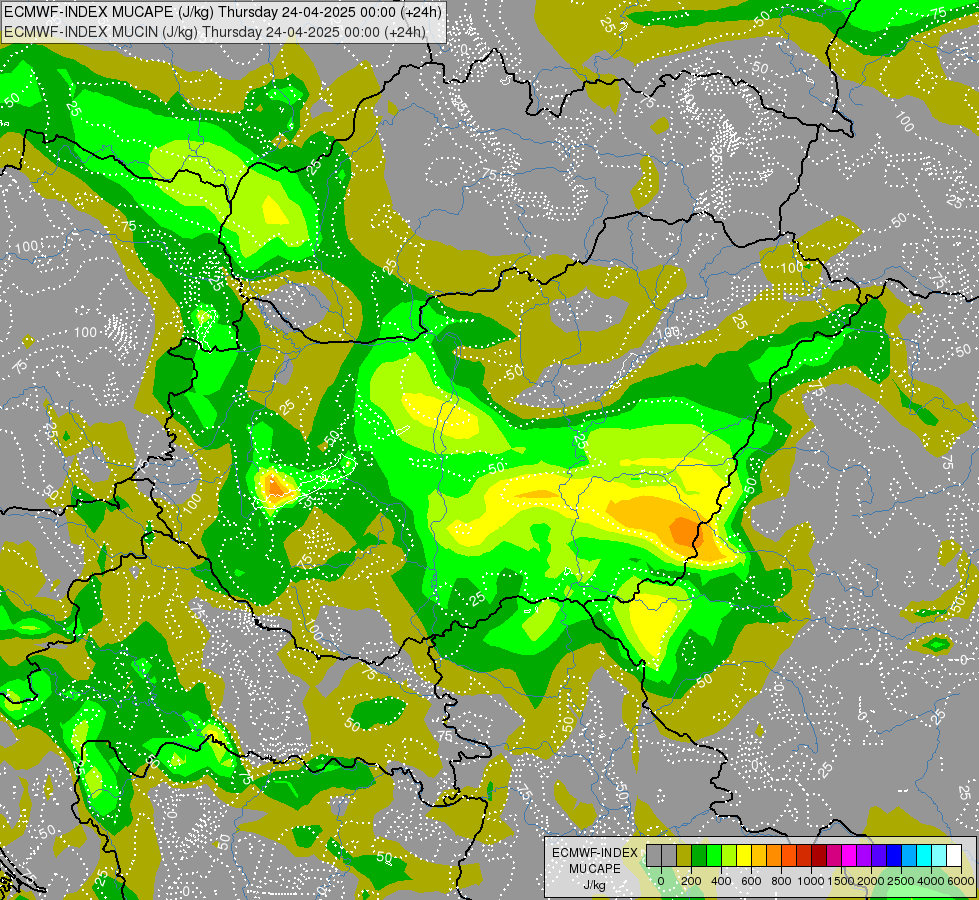Screen dimensions: 979x900
Task: Select the '600' legend scale value
Action: [x=751, y=881]
